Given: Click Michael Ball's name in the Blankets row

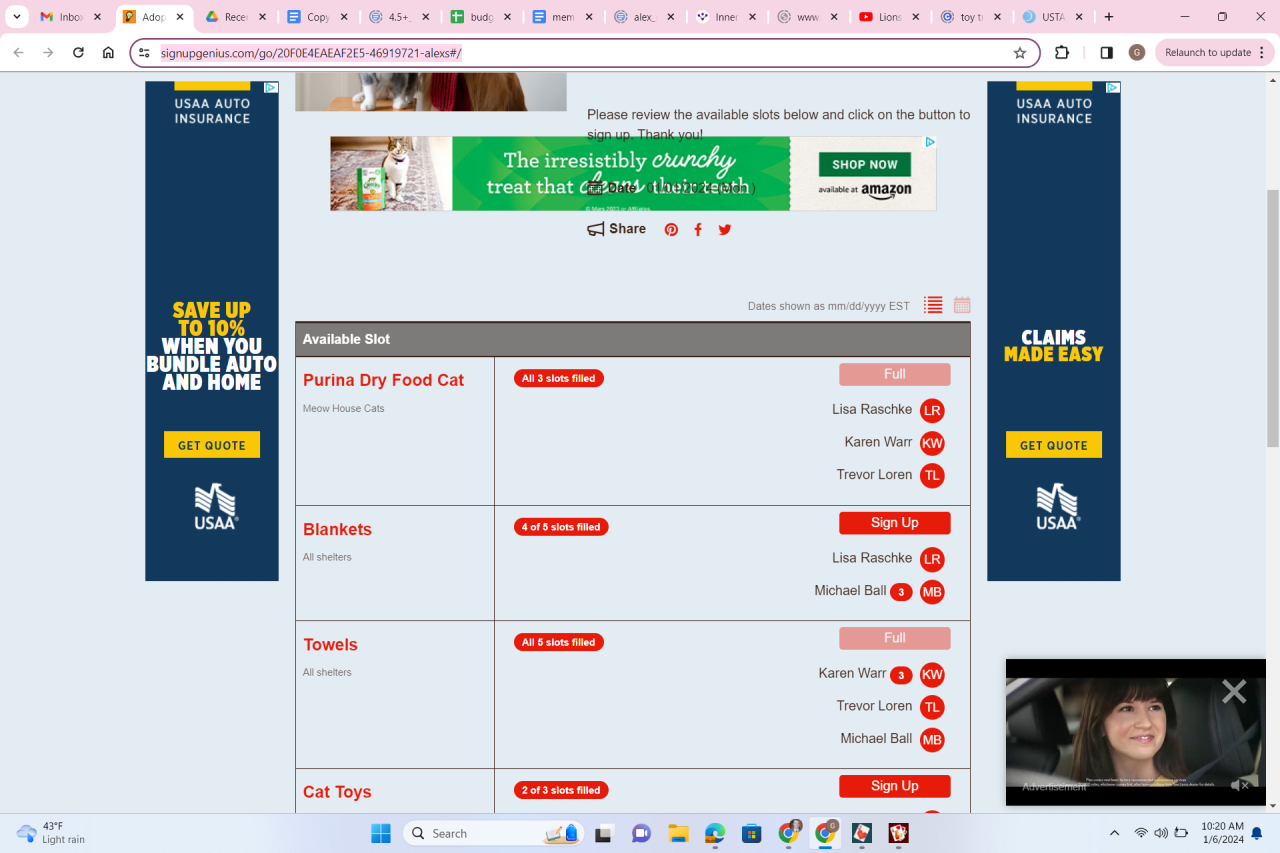Looking at the screenshot, I should point(850,590).
